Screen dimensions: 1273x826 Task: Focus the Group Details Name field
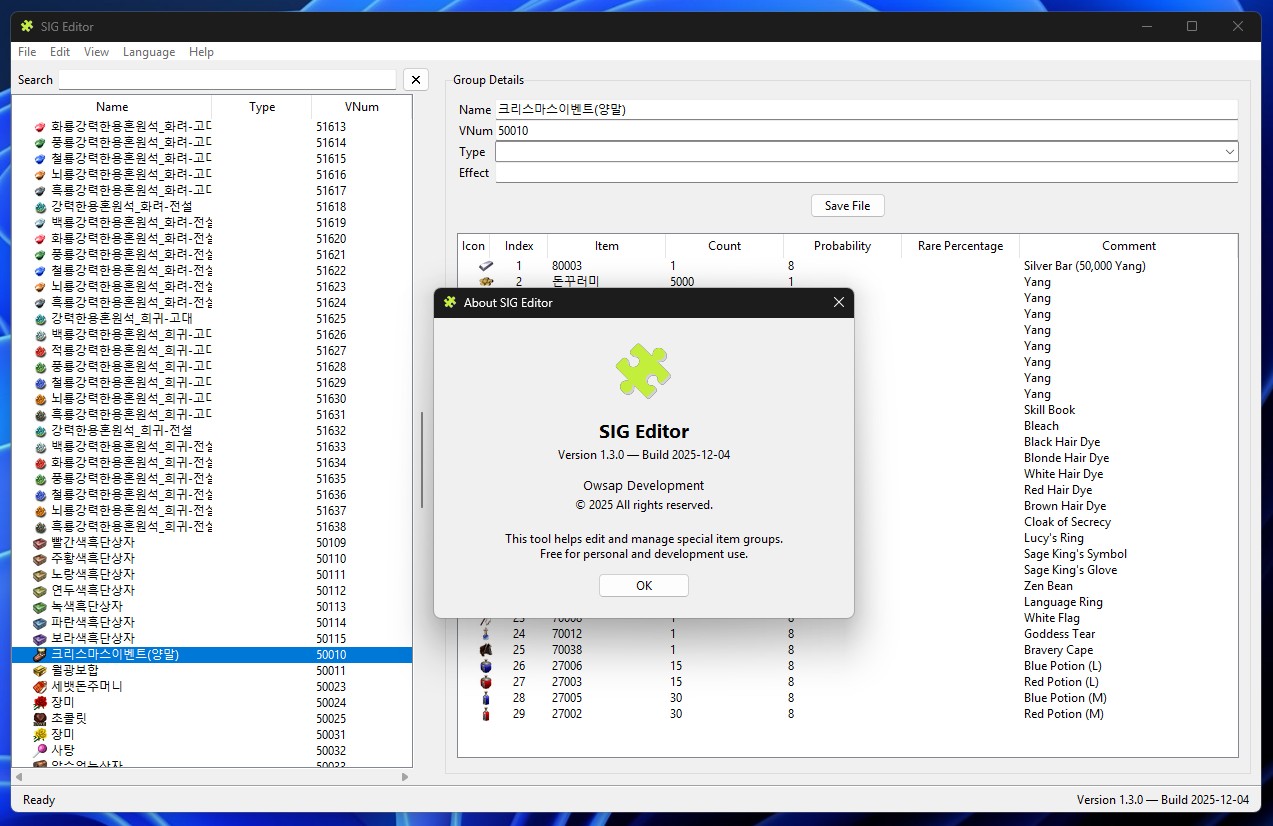(x=867, y=110)
